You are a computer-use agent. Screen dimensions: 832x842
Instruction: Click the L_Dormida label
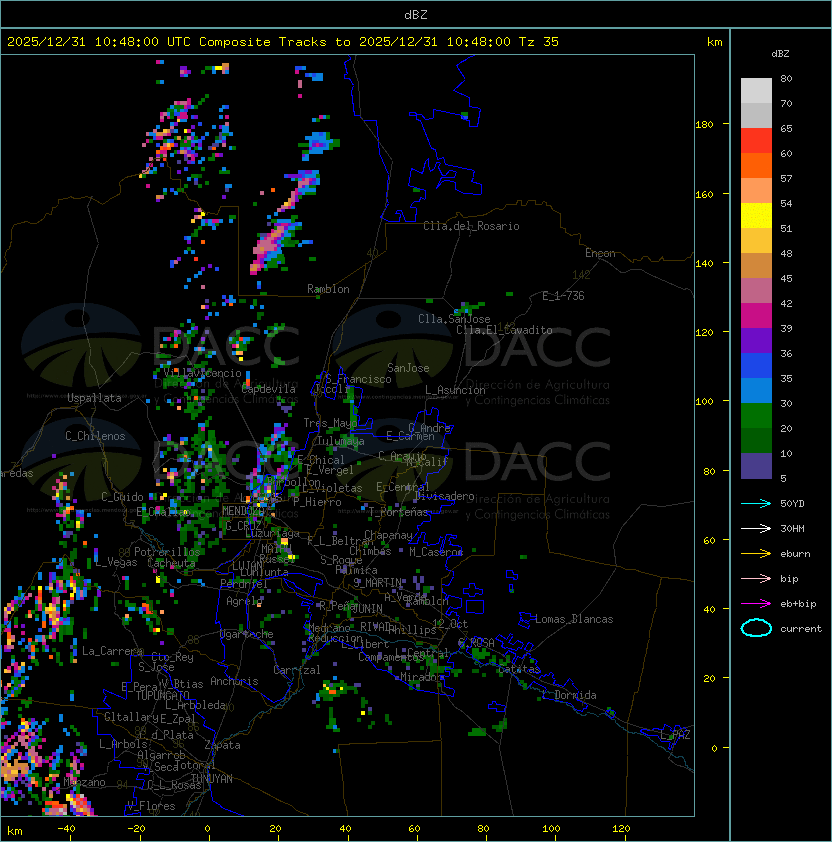click(x=569, y=695)
